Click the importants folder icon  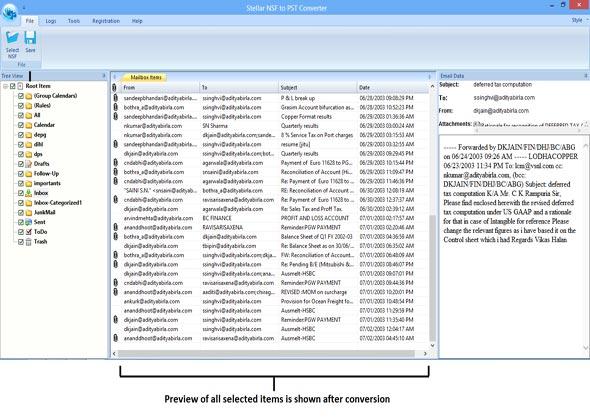29,183
